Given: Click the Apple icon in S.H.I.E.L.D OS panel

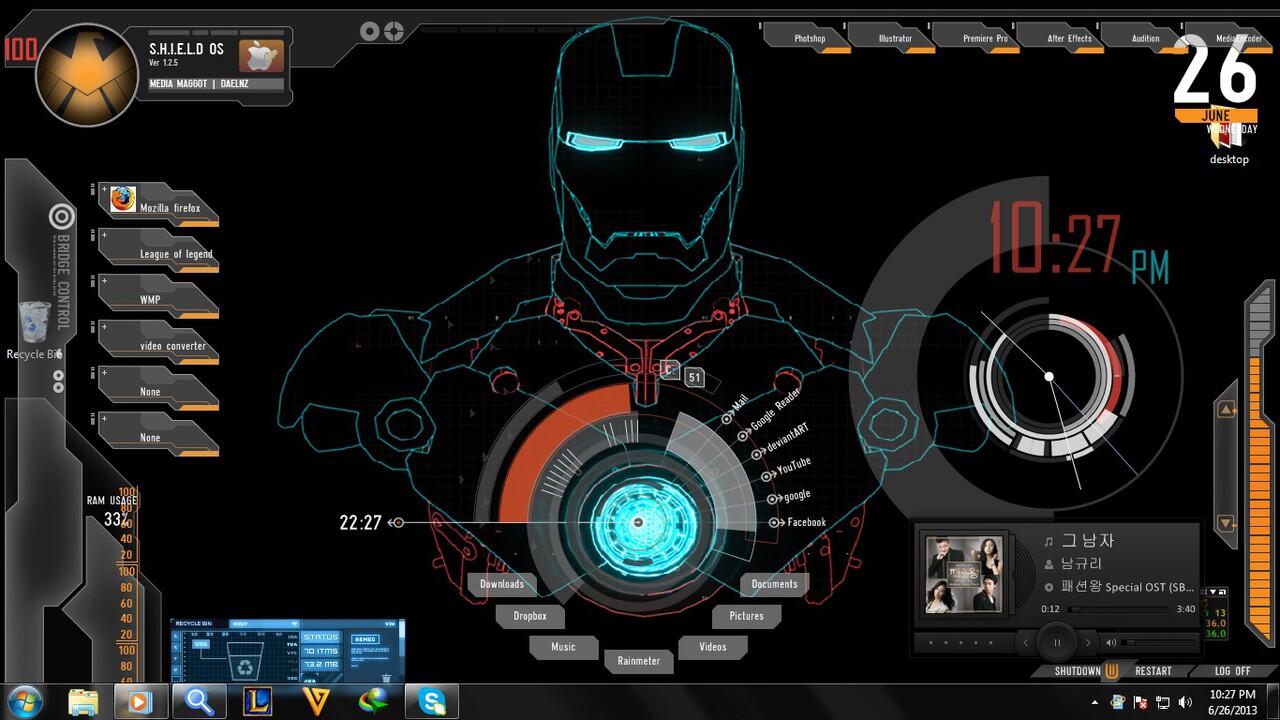Looking at the screenshot, I should click(x=261, y=56).
